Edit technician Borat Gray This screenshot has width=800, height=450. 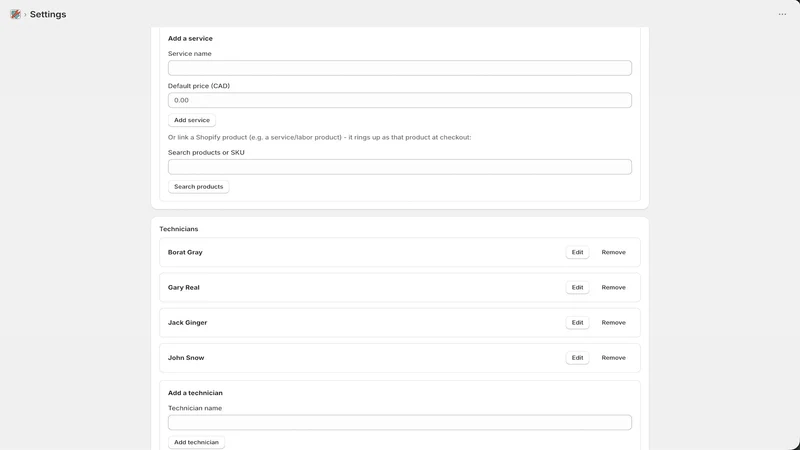pyautogui.click(x=577, y=252)
